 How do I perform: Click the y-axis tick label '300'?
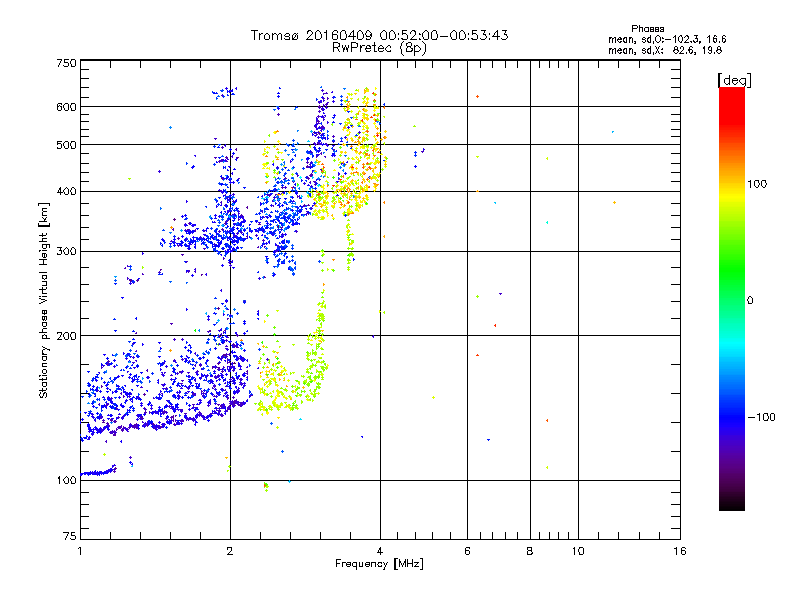point(66,252)
